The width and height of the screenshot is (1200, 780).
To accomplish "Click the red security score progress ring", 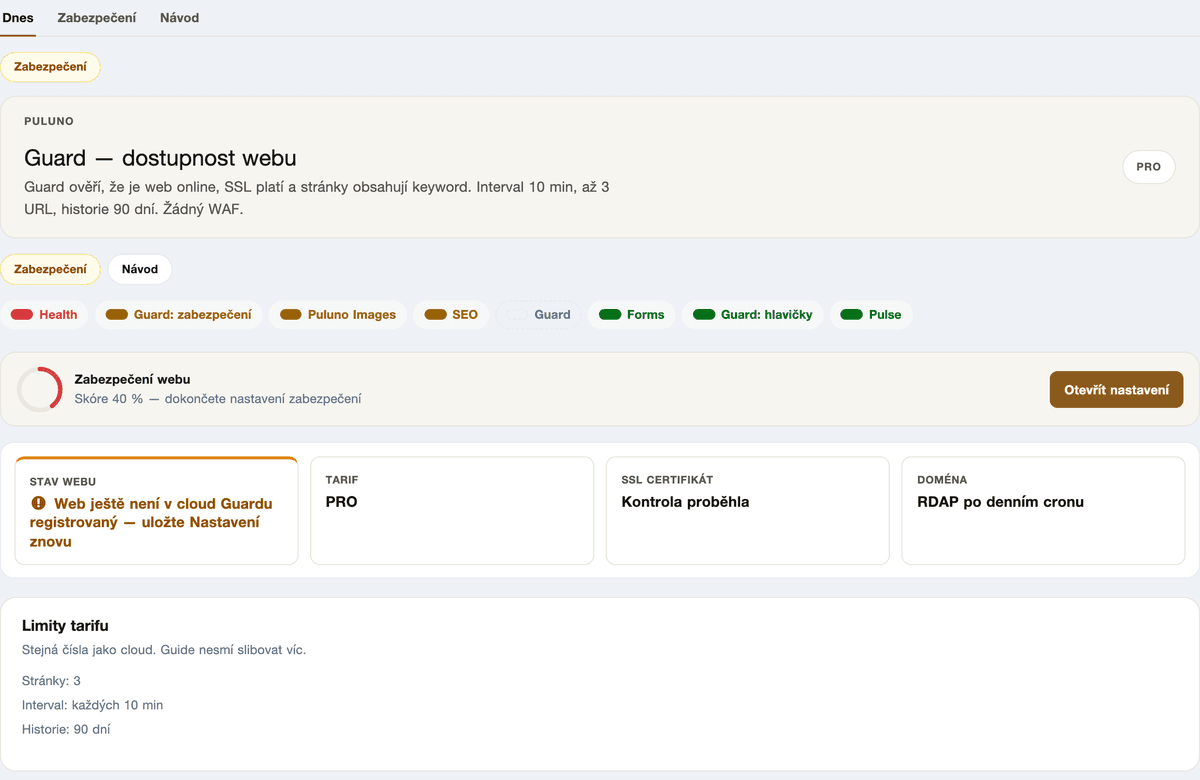I will (41, 389).
